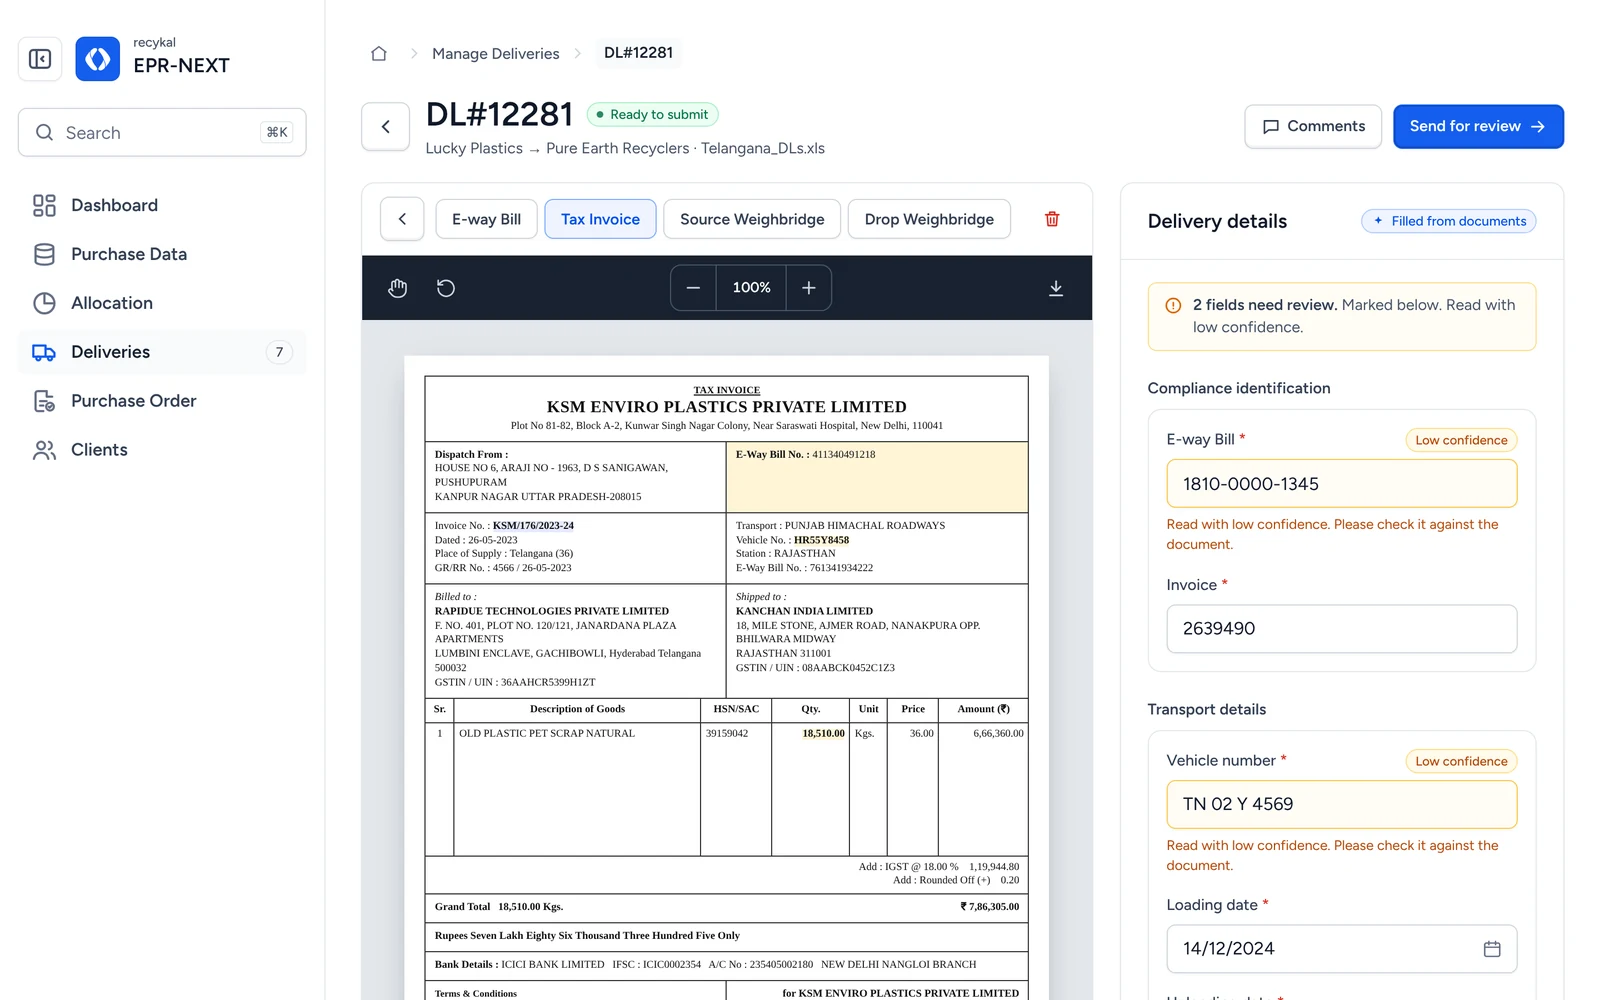The height and width of the screenshot is (1000, 1600).
Task: Reset the document view rotation
Action: click(x=446, y=288)
